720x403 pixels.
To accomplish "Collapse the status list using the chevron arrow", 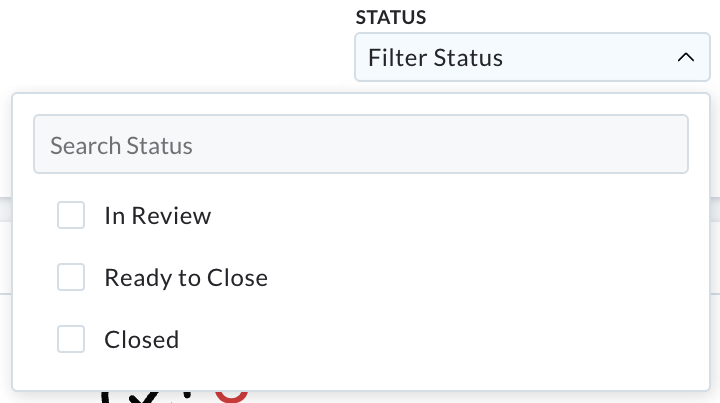I will [x=686, y=57].
